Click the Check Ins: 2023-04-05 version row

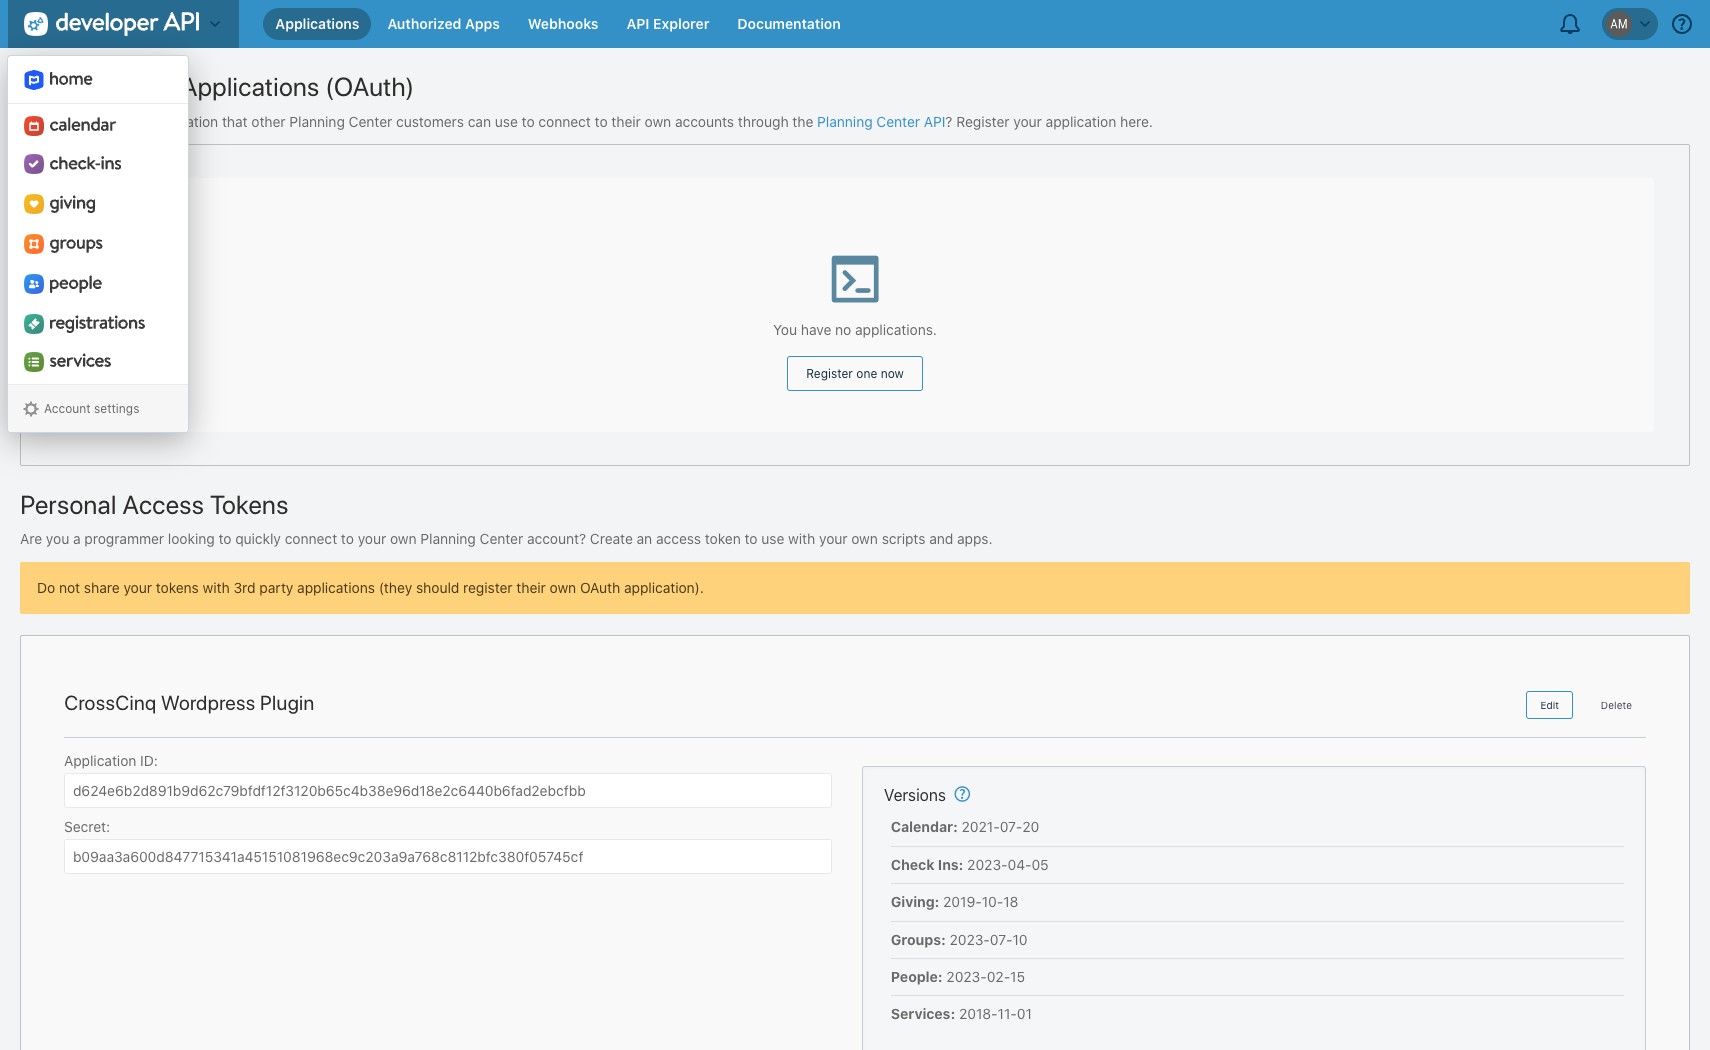1257,865
